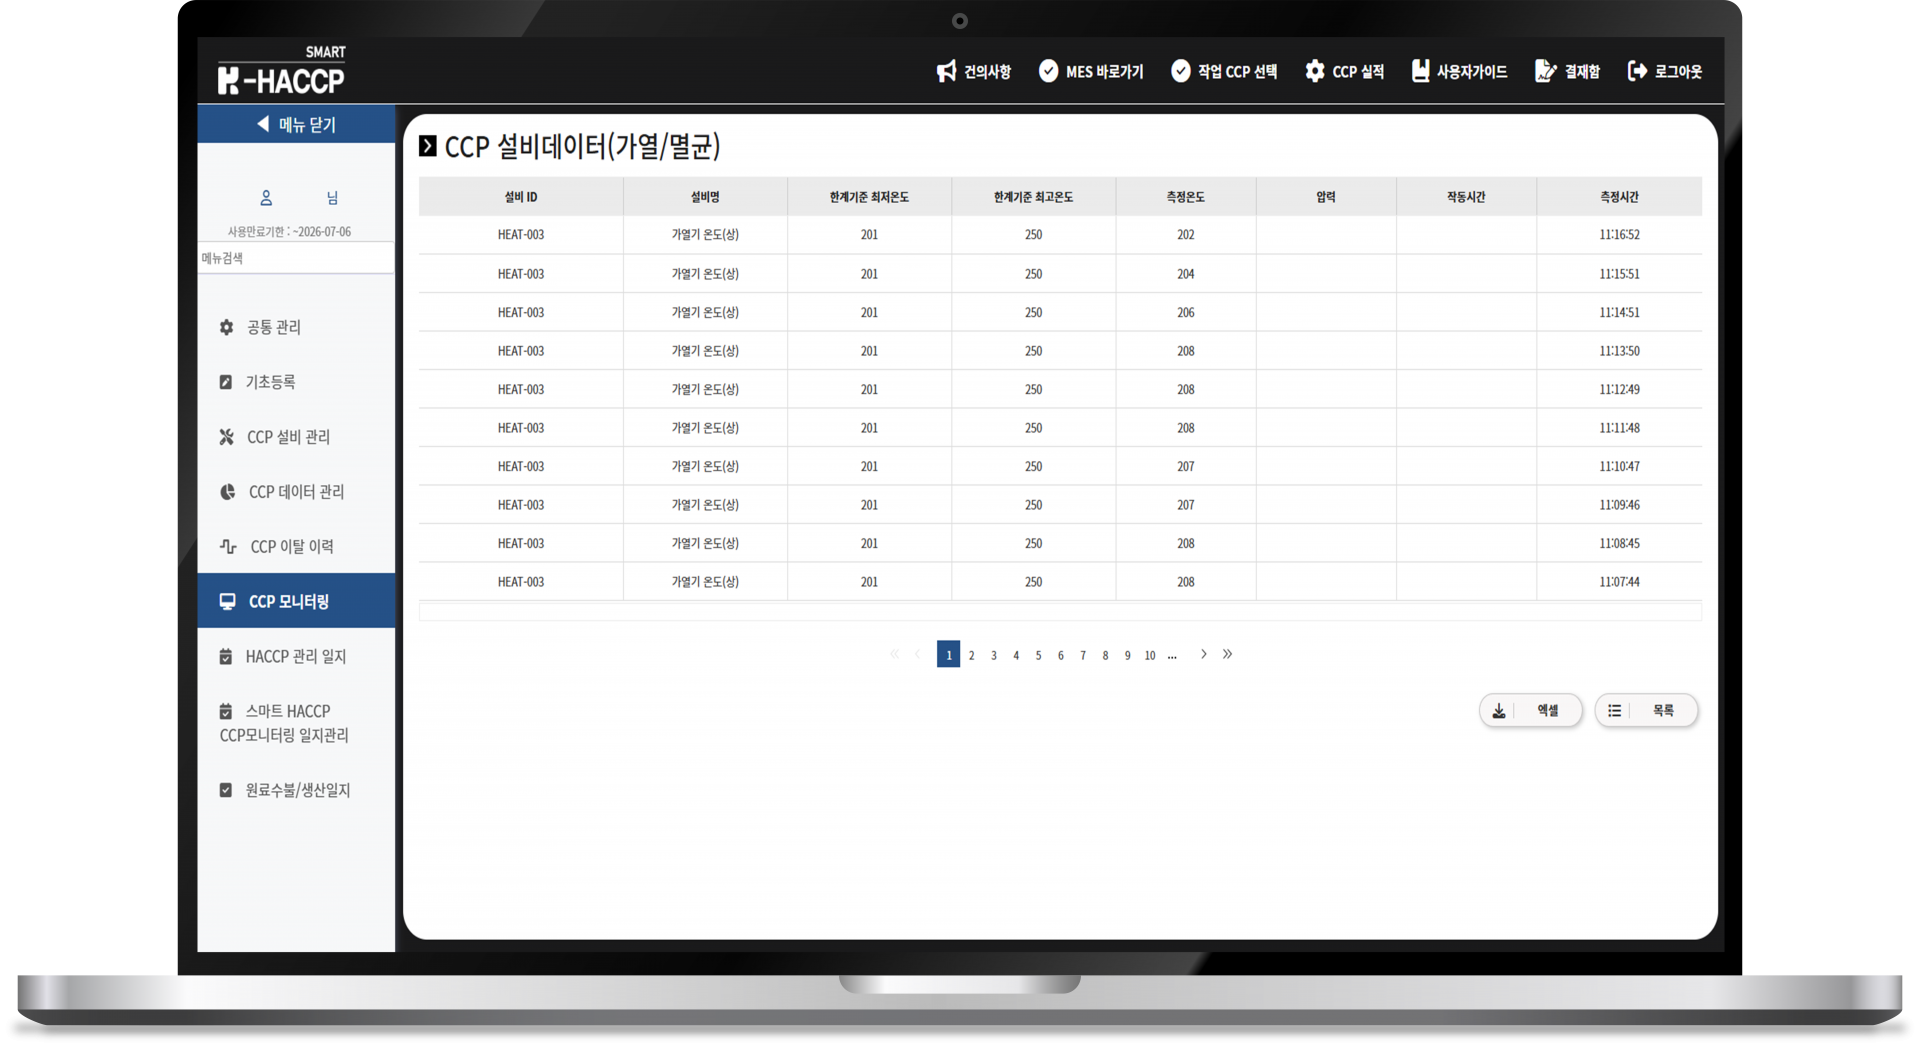Image resolution: width=1920 pixels, height=1046 pixels.
Task: Log out via the 로그아웃 link
Action: point(1665,71)
